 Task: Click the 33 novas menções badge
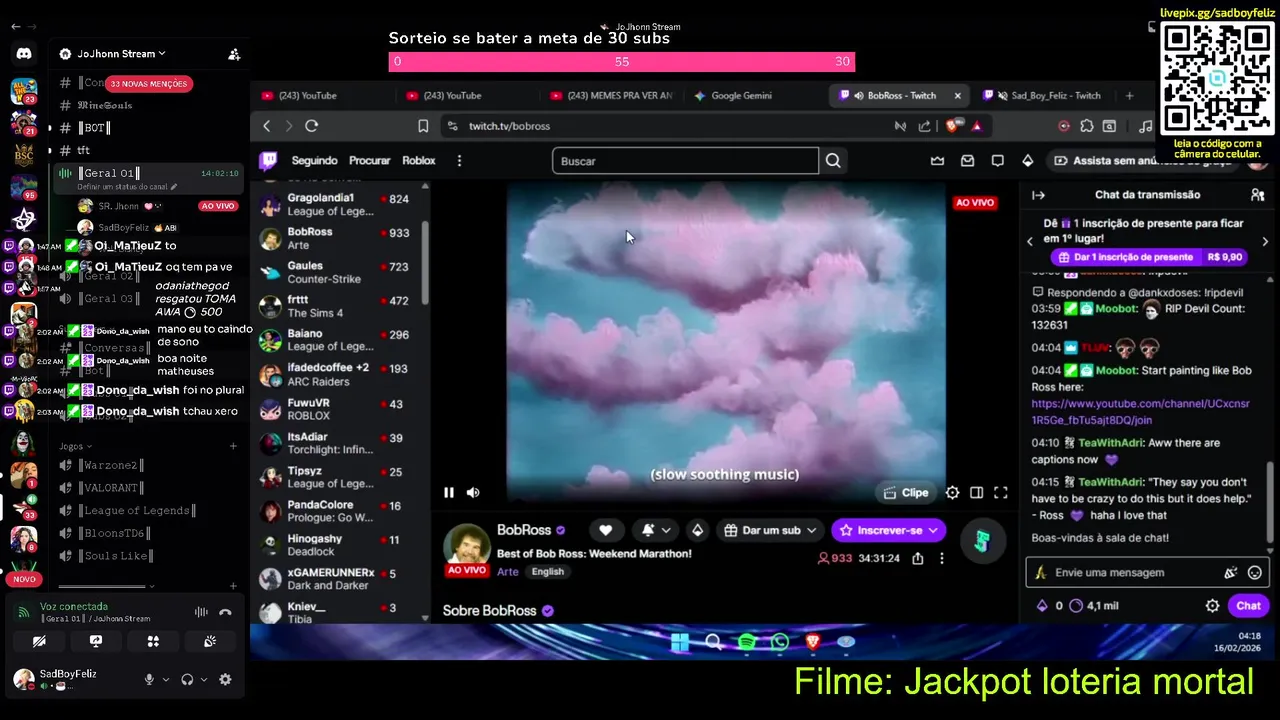(148, 84)
